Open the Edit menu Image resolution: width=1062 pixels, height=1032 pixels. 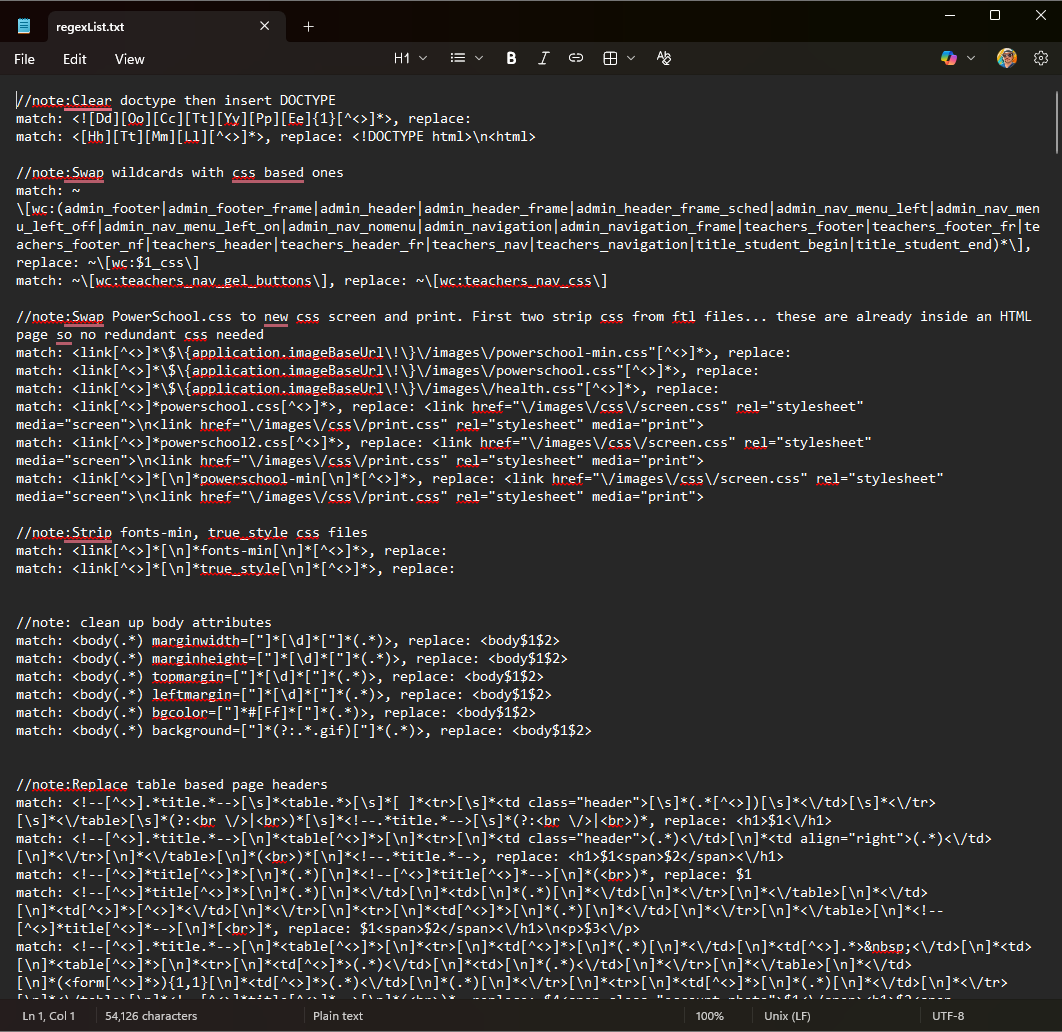coord(75,59)
